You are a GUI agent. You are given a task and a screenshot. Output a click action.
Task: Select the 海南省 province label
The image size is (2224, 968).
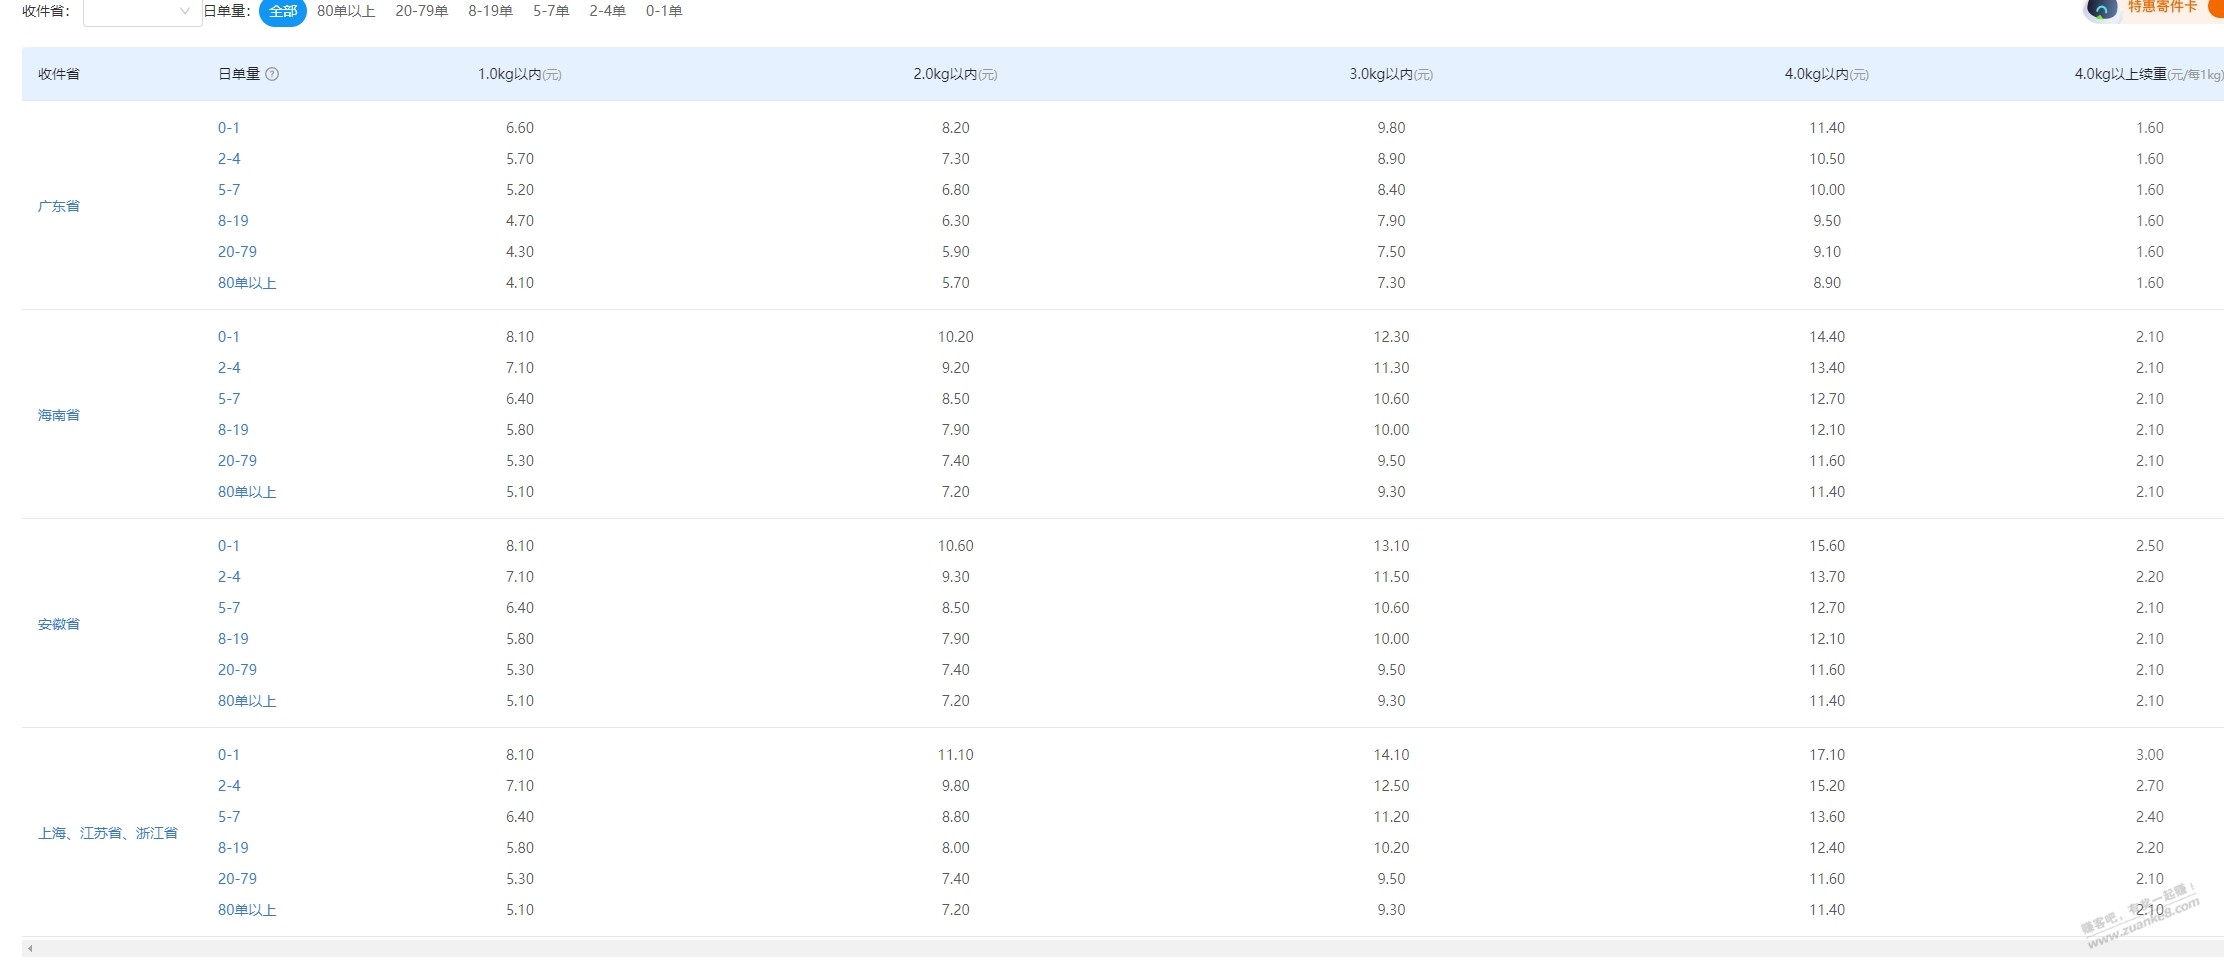pyautogui.click(x=59, y=415)
